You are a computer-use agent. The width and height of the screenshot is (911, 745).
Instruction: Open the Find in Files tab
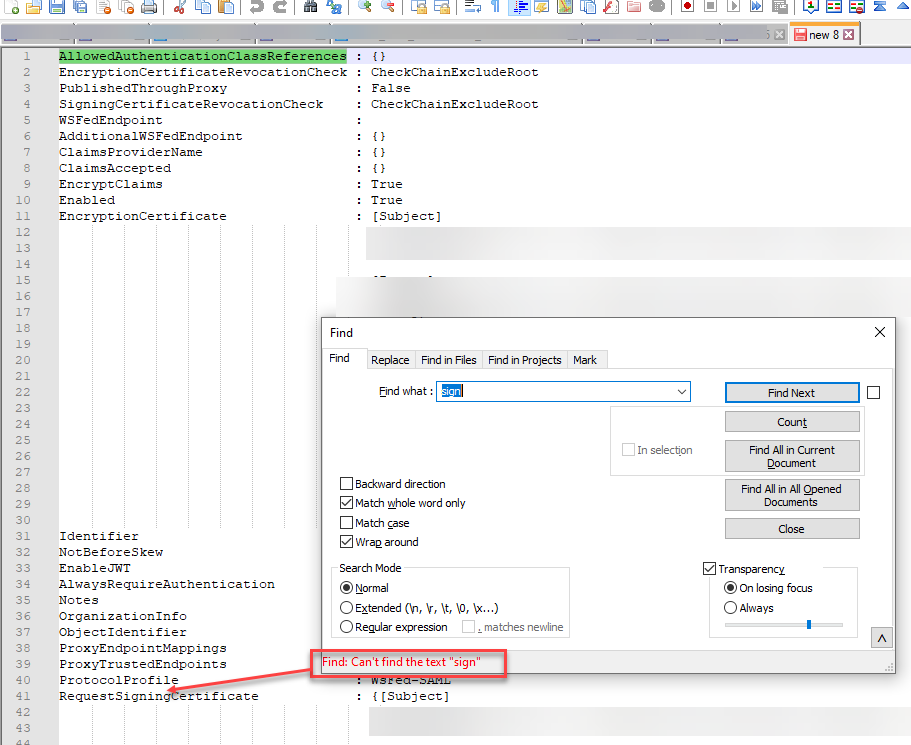click(449, 360)
